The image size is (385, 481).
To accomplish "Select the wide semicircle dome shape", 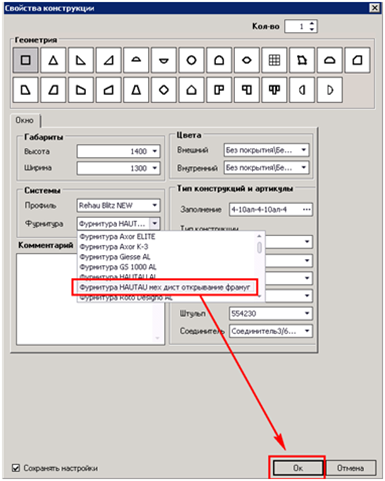I will [x=330, y=60].
